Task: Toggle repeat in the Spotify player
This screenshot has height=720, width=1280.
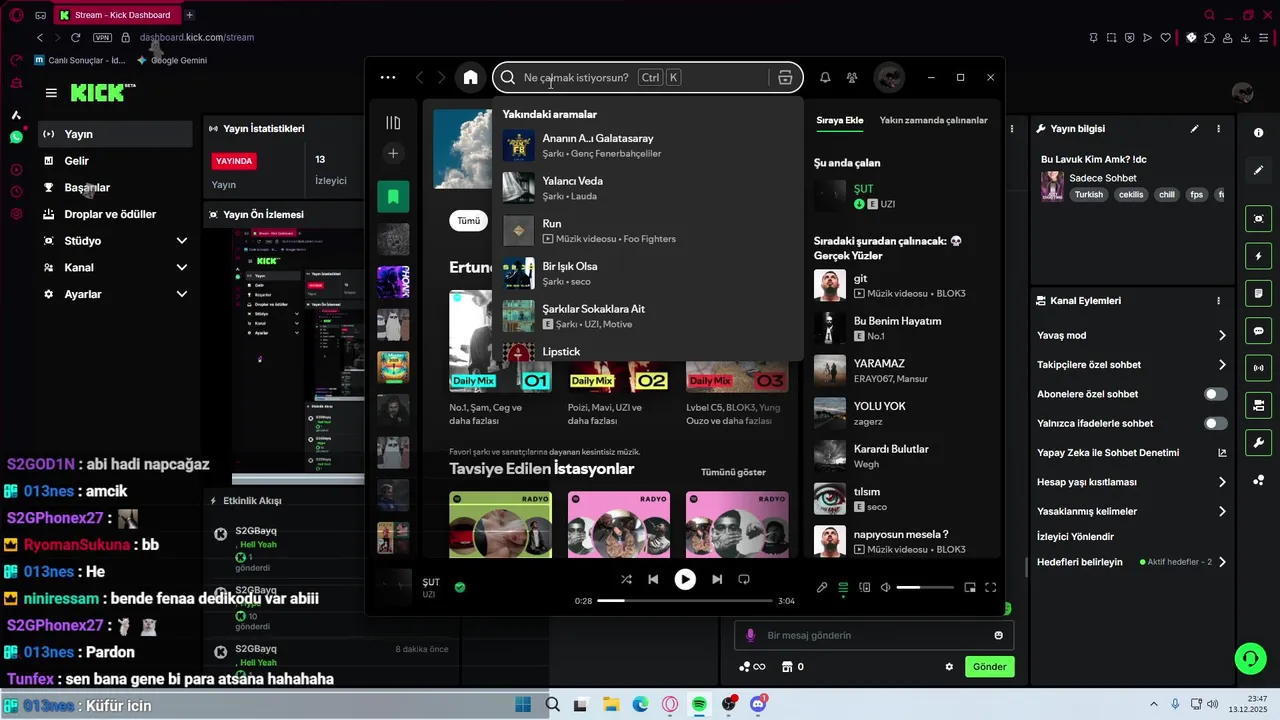Action: [744, 579]
